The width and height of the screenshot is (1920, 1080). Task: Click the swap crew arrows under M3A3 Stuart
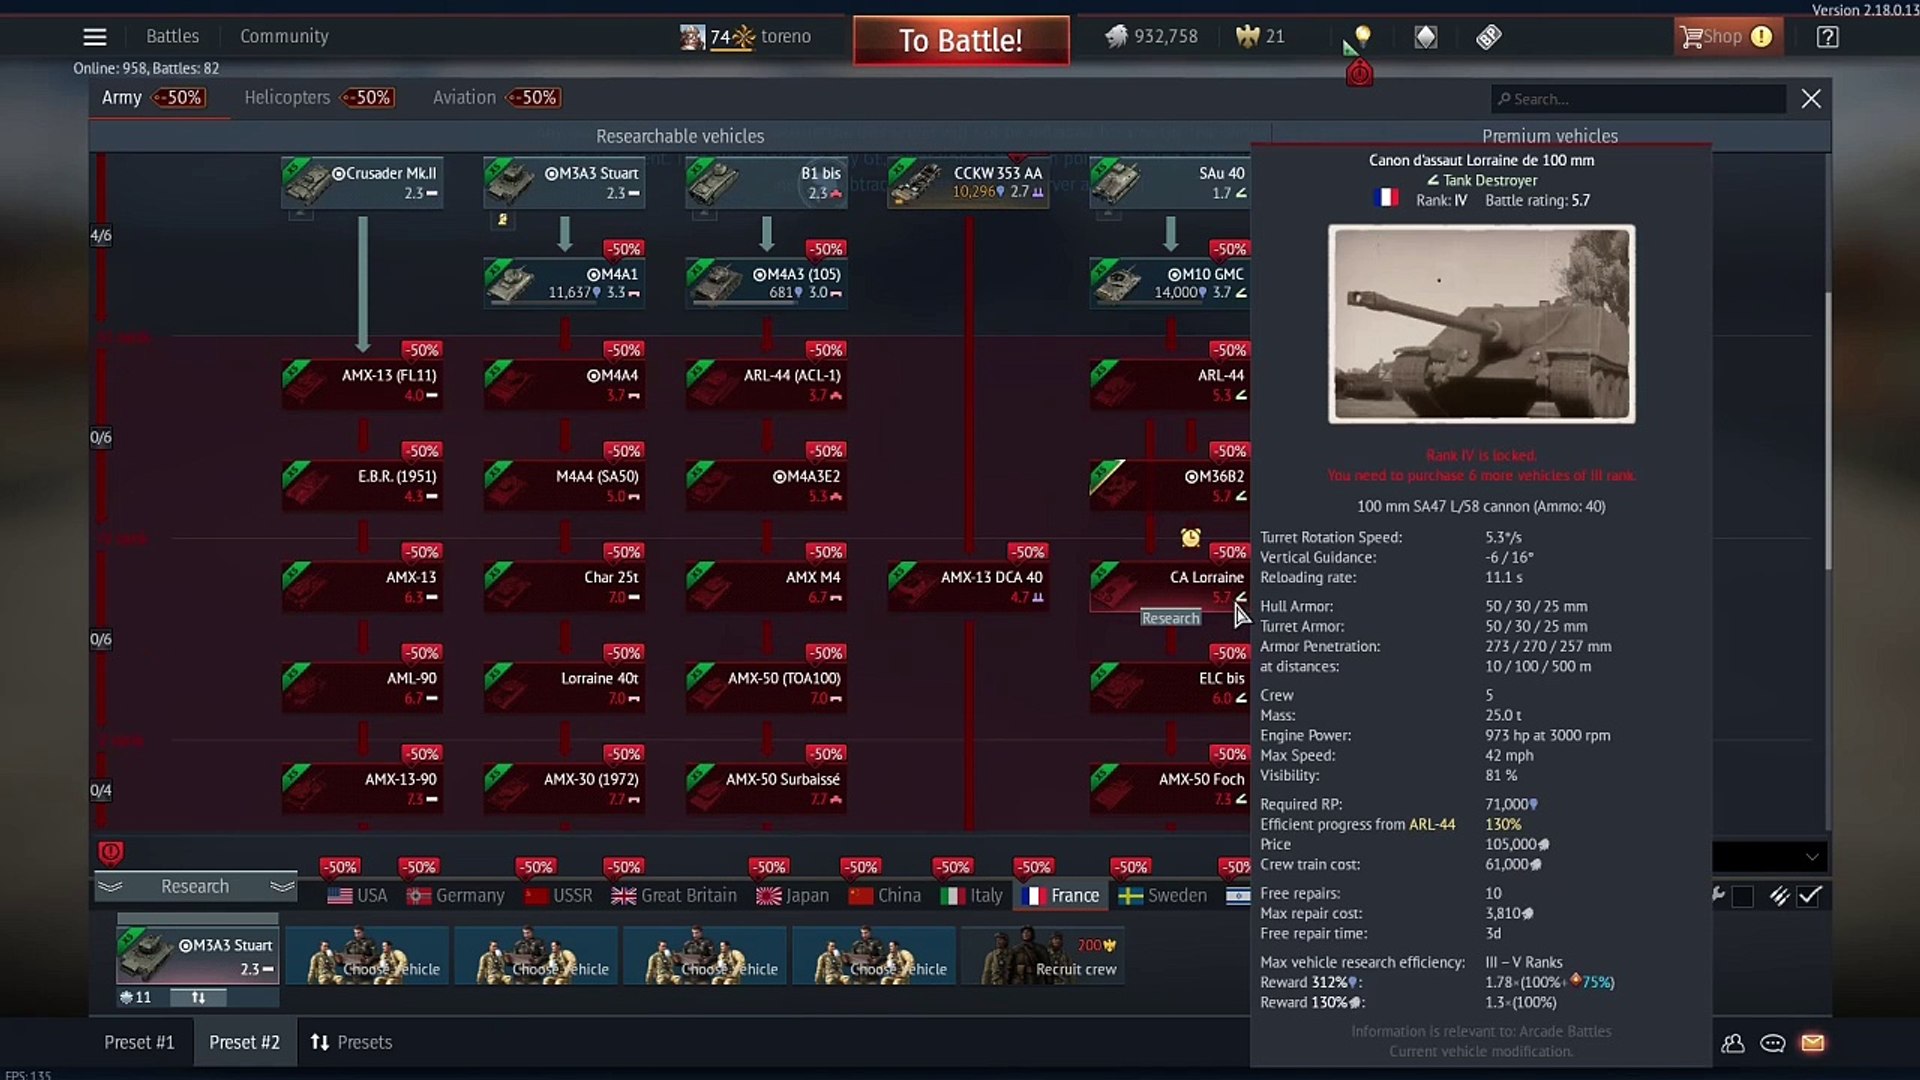tap(198, 997)
